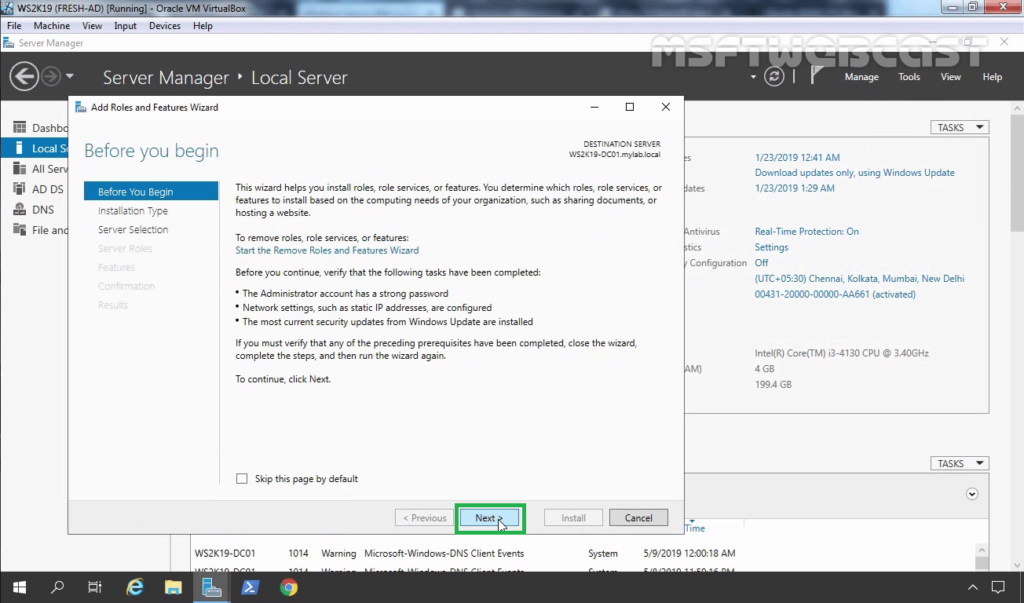The width and height of the screenshot is (1024, 603).
Task: Maximize the Add Roles and Features Wizard
Action: tap(630, 107)
